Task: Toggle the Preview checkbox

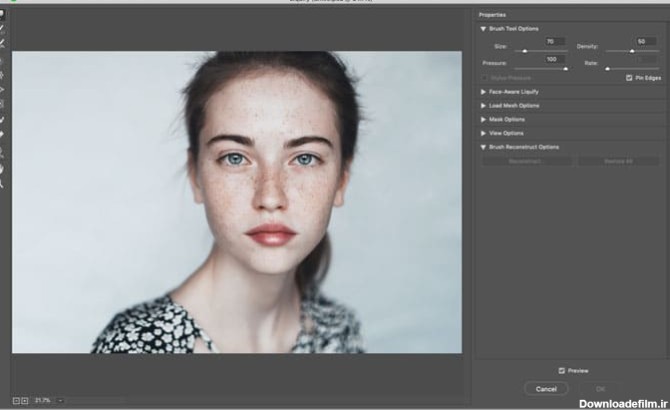Action: point(561,369)
